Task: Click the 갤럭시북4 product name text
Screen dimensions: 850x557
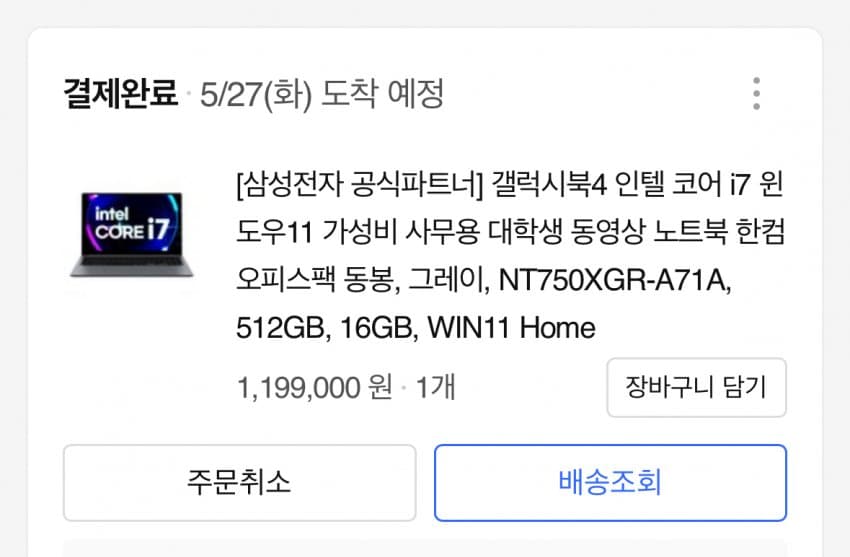Action: pos(549,185)
